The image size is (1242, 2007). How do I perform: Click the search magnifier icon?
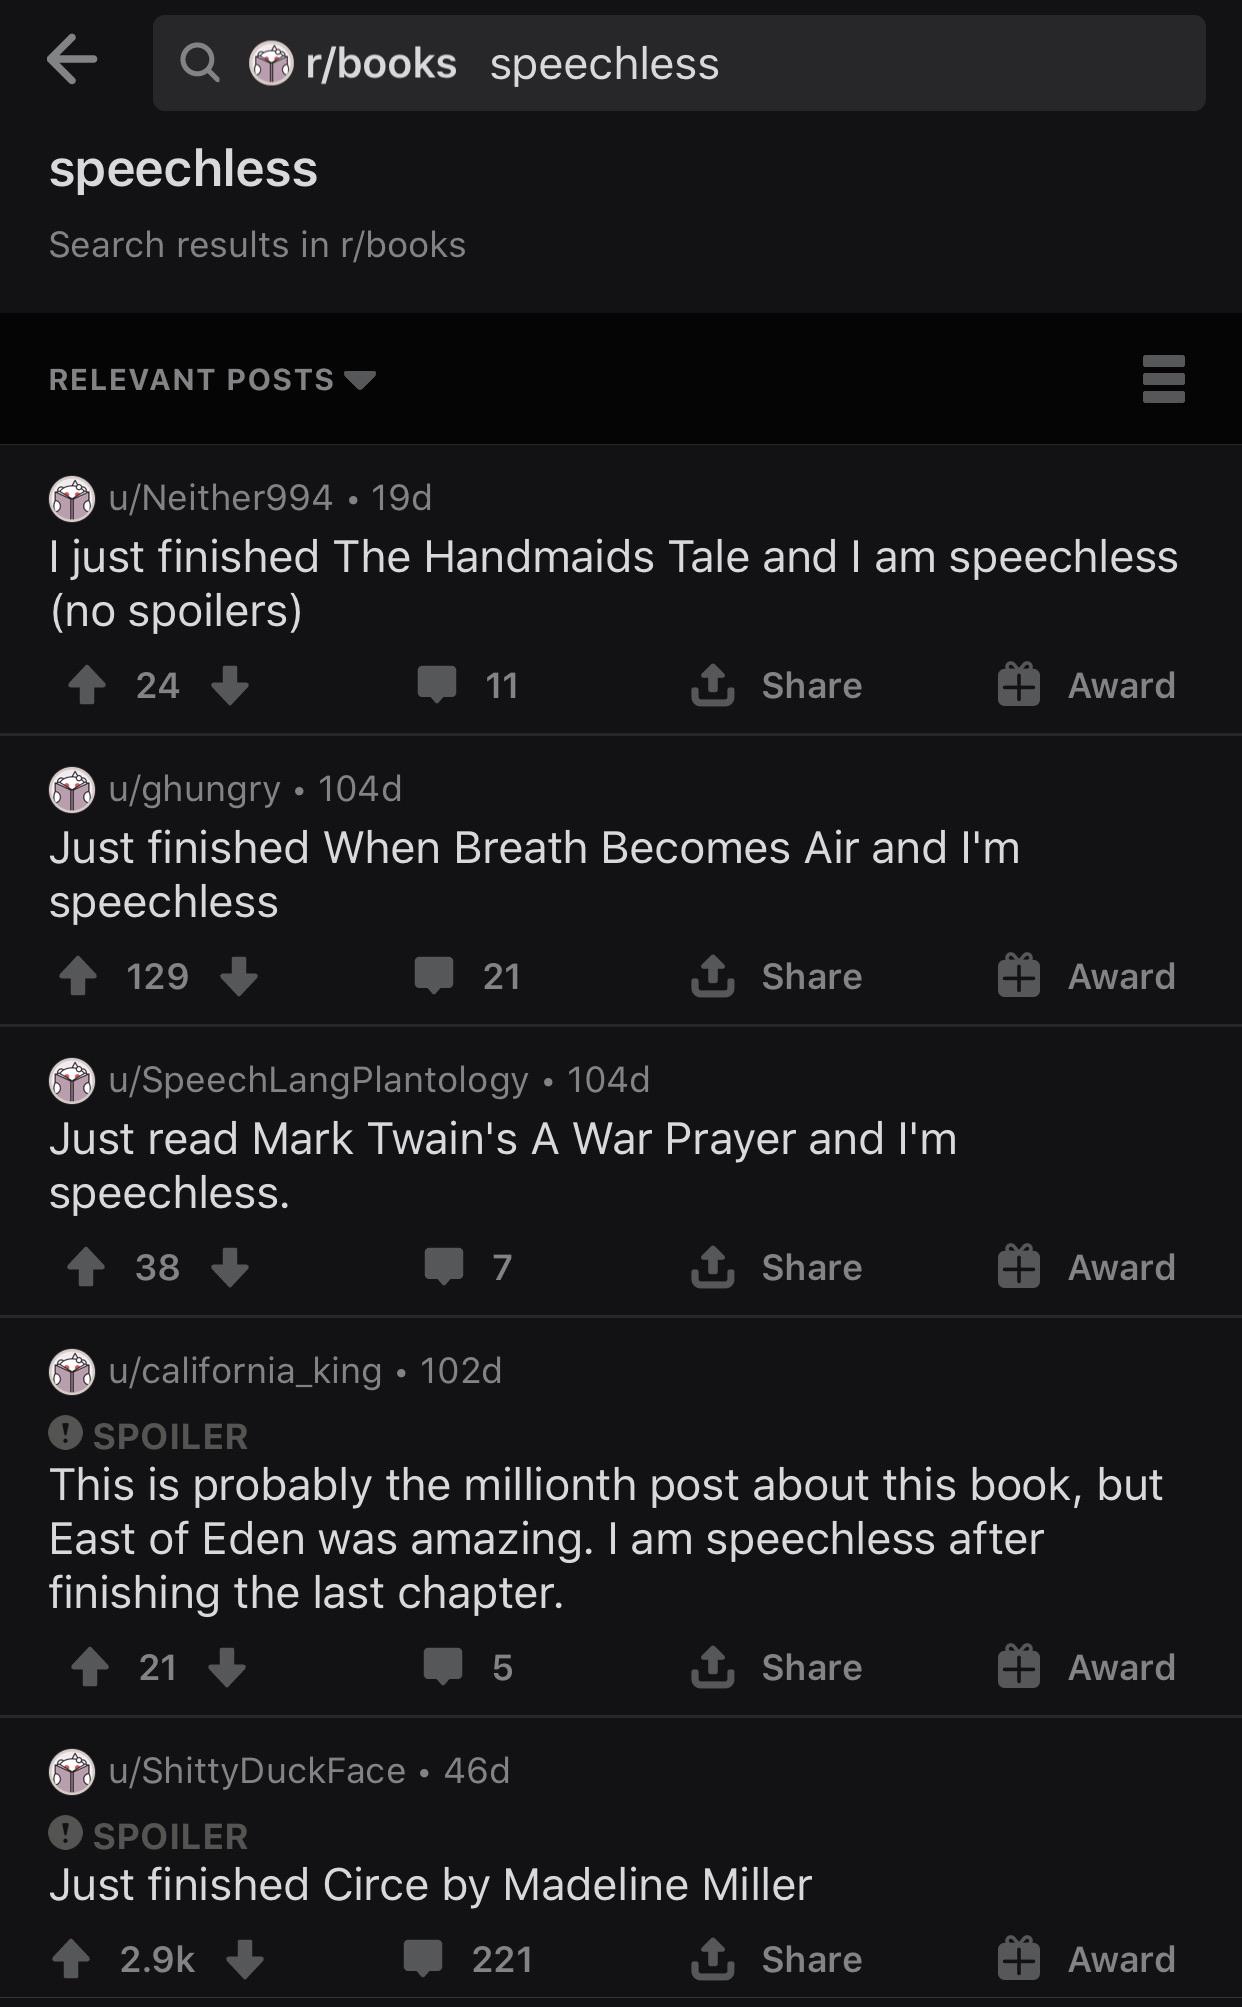(x=200, y=63)
